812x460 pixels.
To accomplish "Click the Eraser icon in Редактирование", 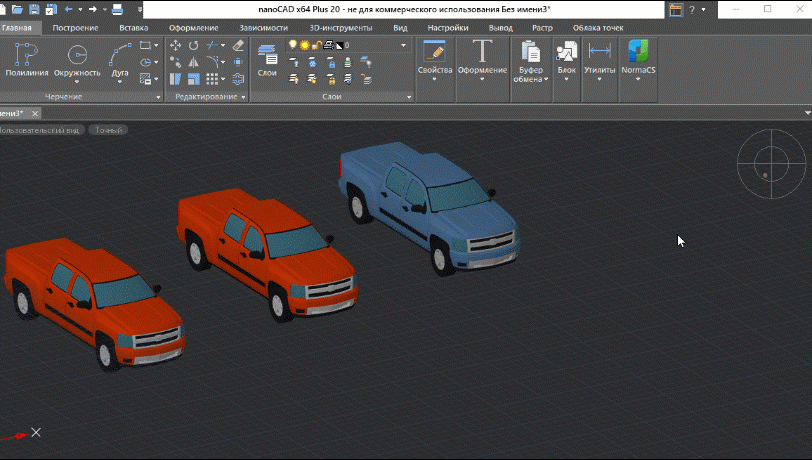I will point(238,45).
